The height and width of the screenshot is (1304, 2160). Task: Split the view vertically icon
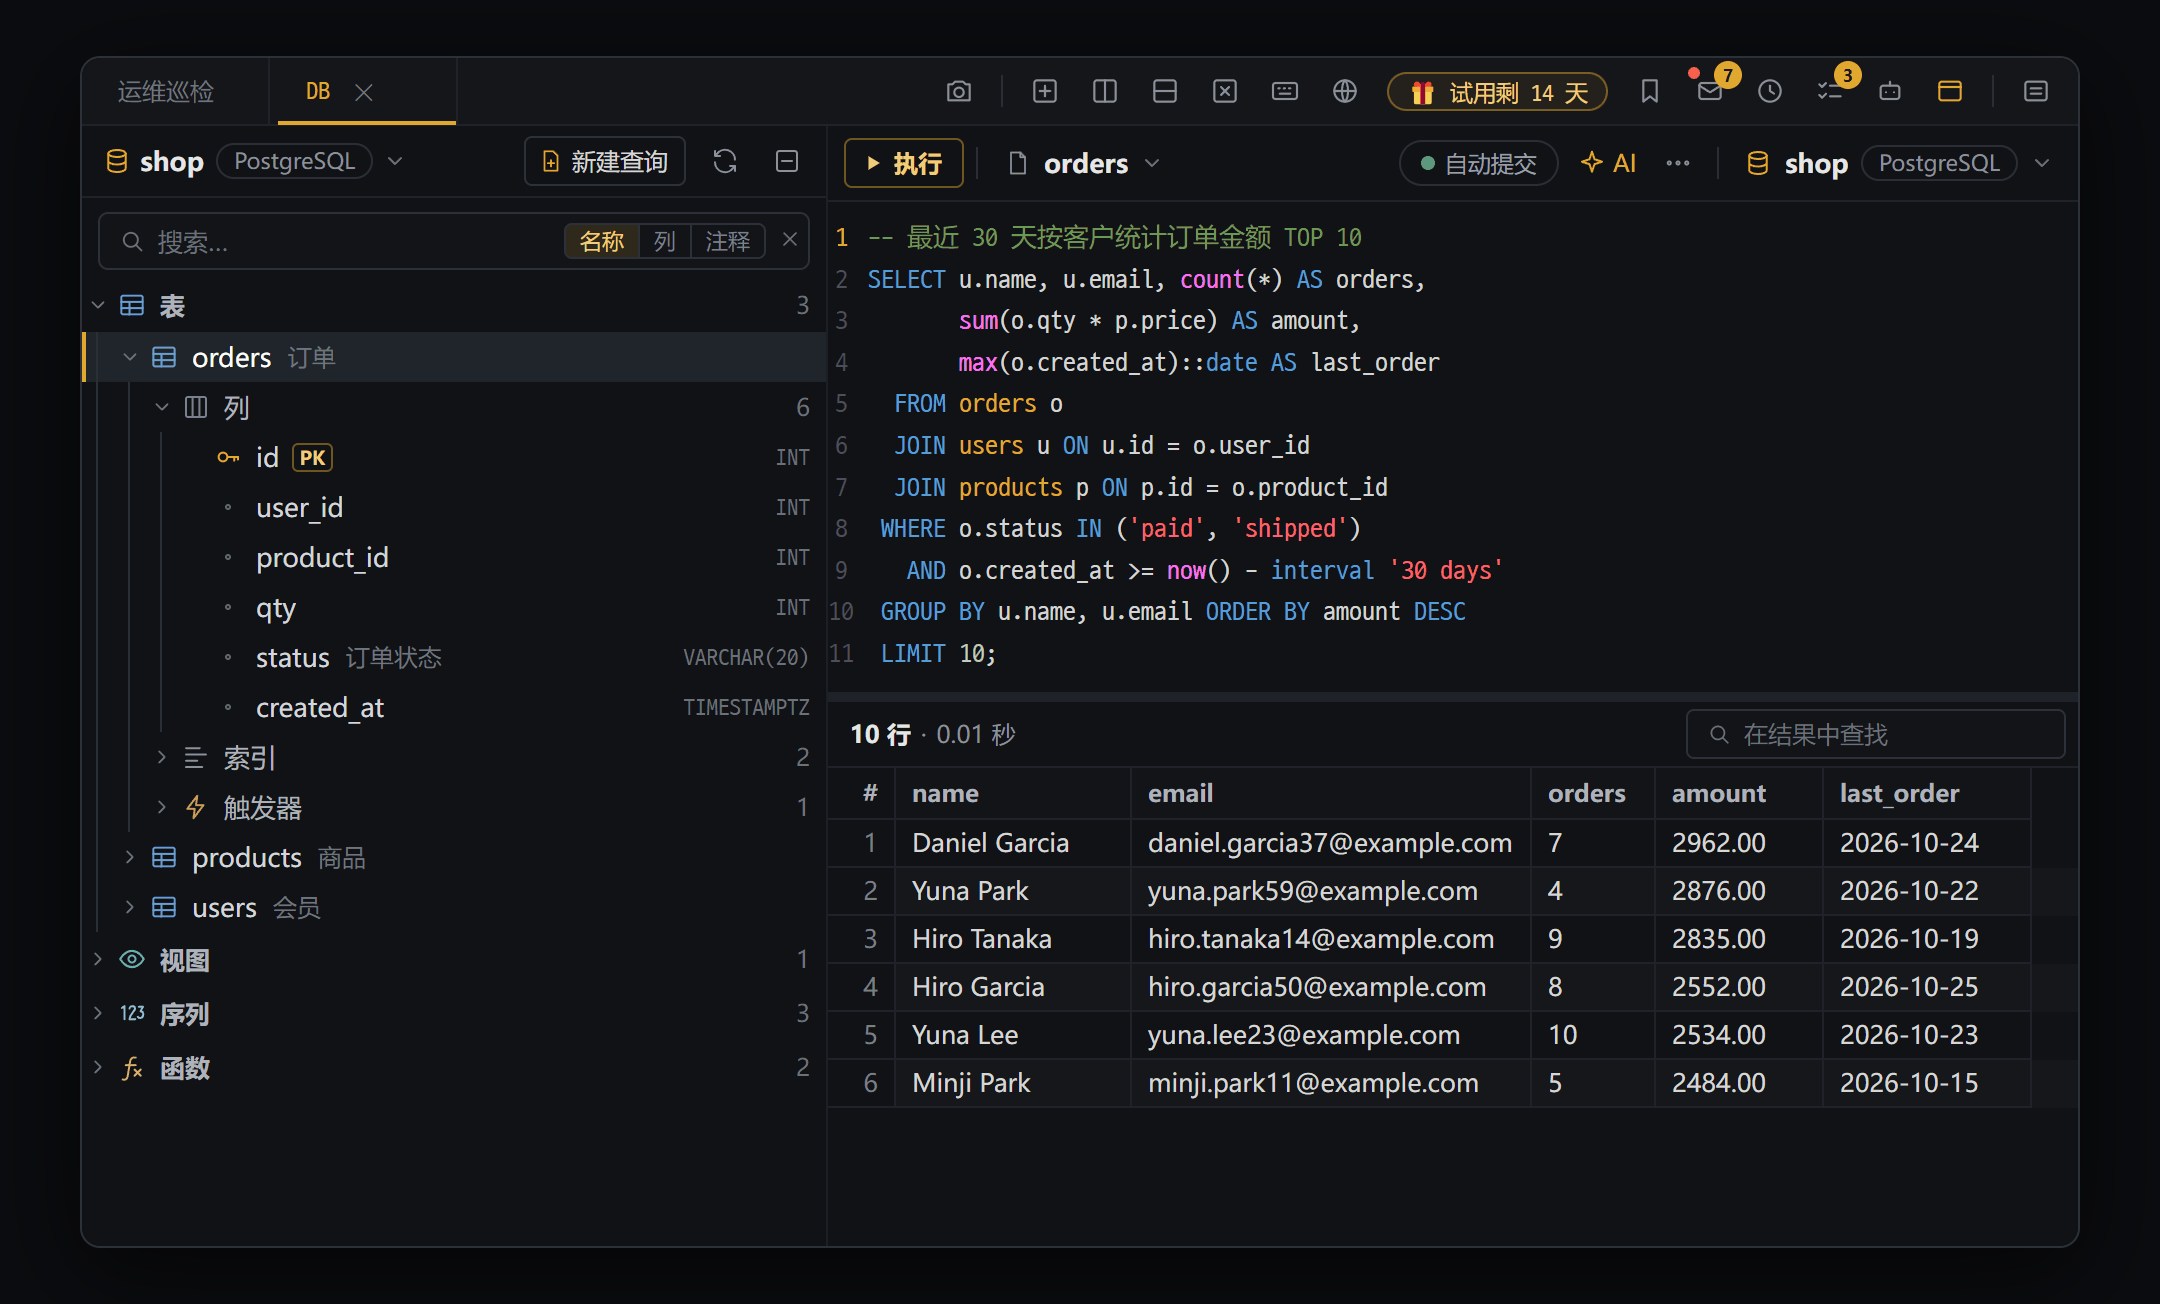point(1105,92)
